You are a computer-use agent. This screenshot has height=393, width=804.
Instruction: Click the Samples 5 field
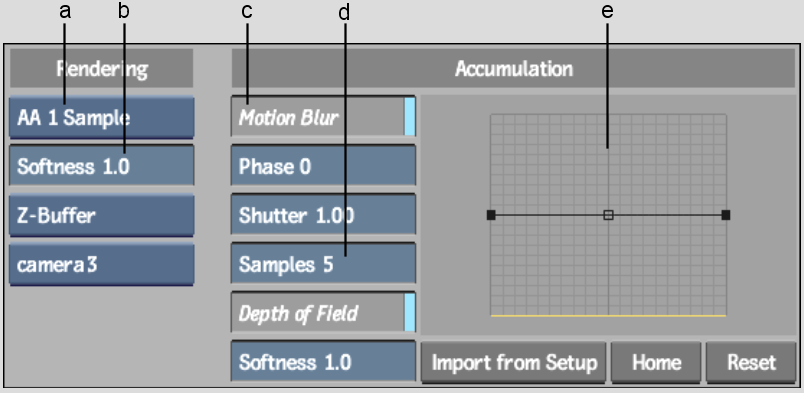tap(323, 264)
